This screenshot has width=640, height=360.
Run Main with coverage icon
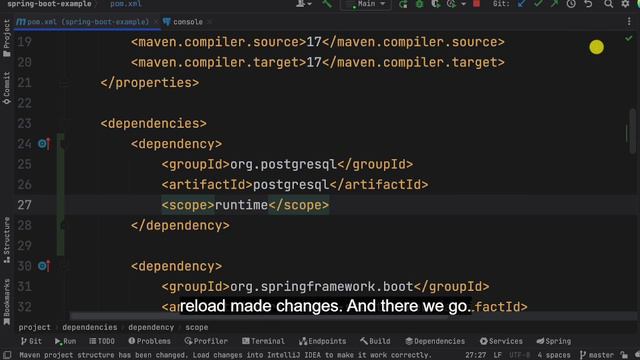tap(436, 4)
